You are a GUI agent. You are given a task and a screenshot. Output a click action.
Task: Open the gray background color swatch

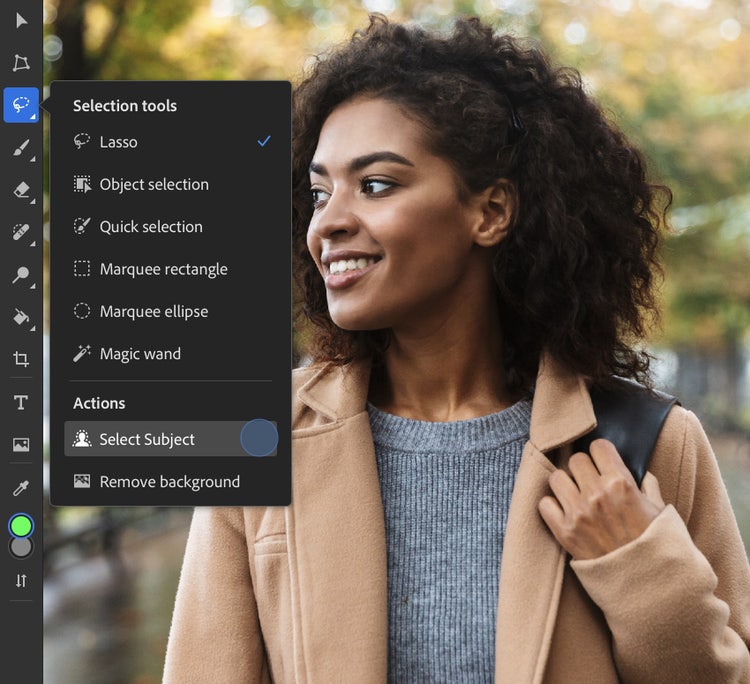(x=21, y=547)
